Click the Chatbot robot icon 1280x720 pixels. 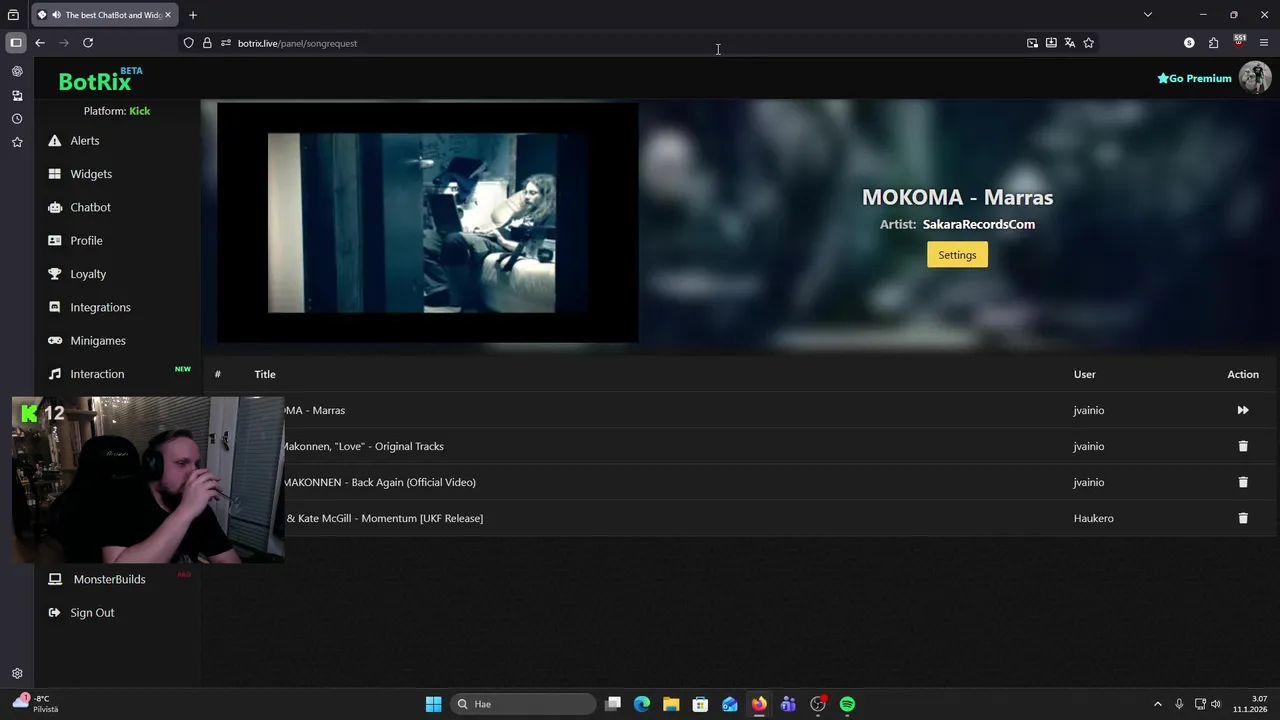(54, 207)
